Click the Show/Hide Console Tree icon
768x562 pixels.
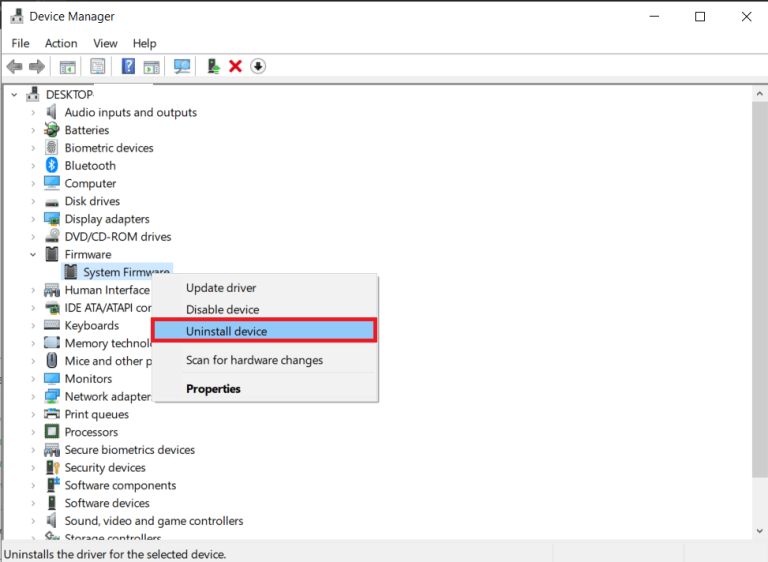pyautogui.click(x=68, y=66)
